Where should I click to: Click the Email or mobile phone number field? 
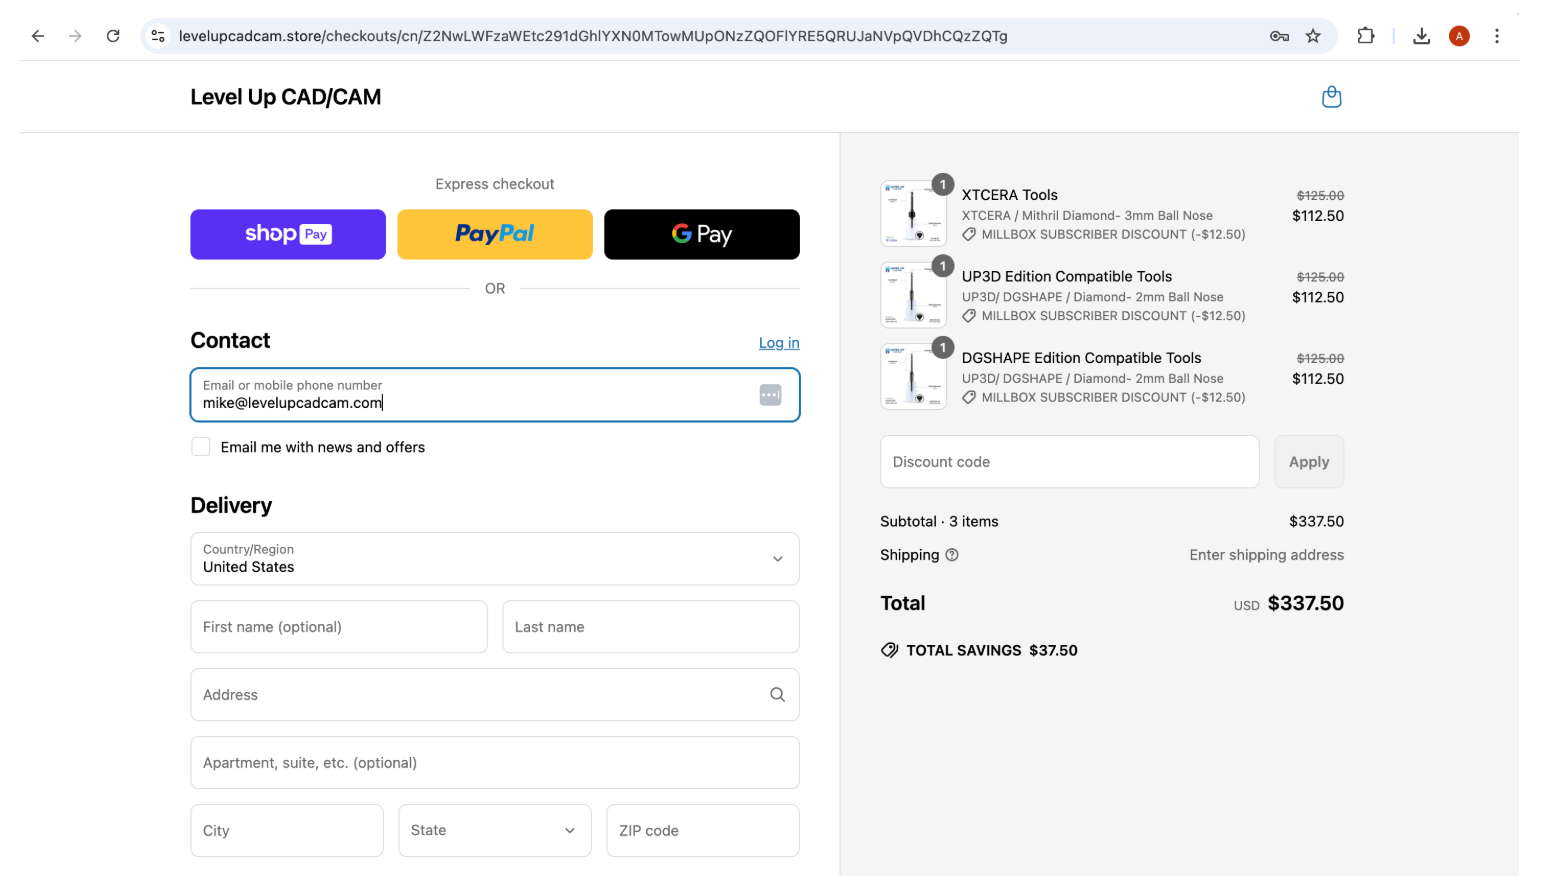point(495,395)
